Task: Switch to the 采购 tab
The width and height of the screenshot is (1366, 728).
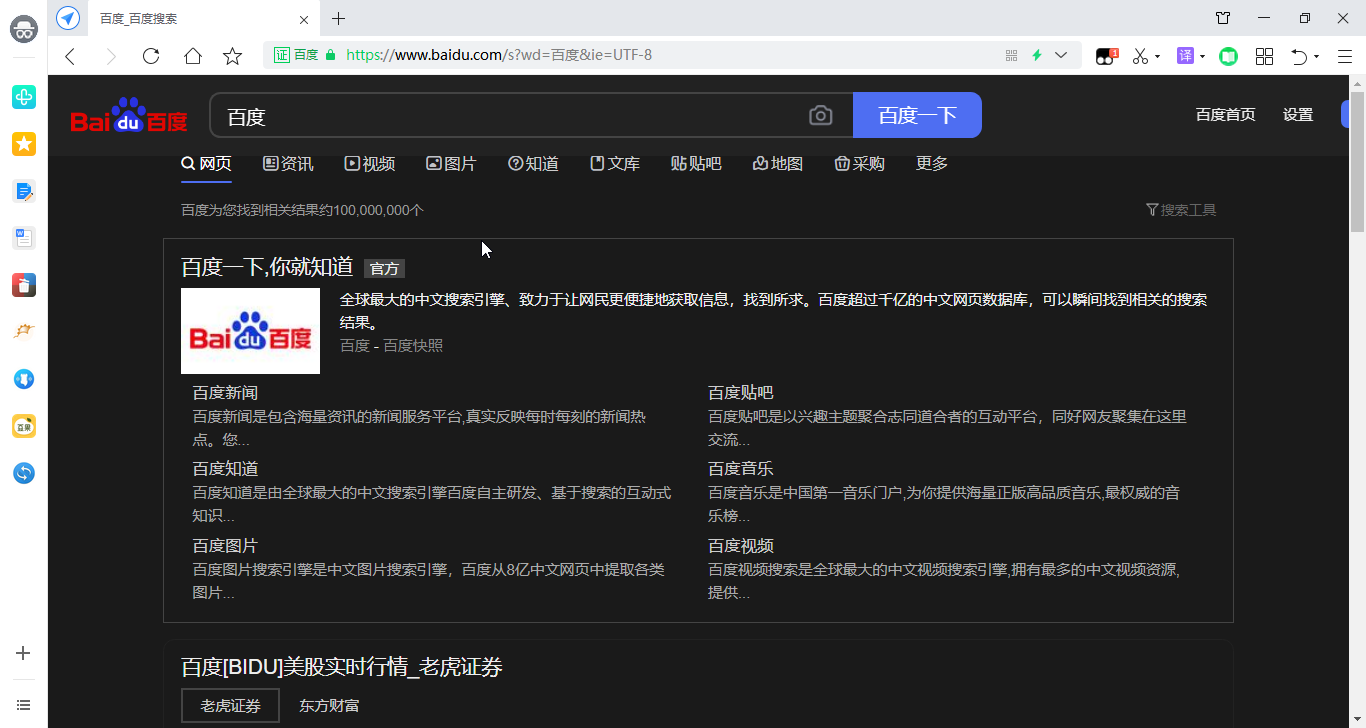Action: 860,164
